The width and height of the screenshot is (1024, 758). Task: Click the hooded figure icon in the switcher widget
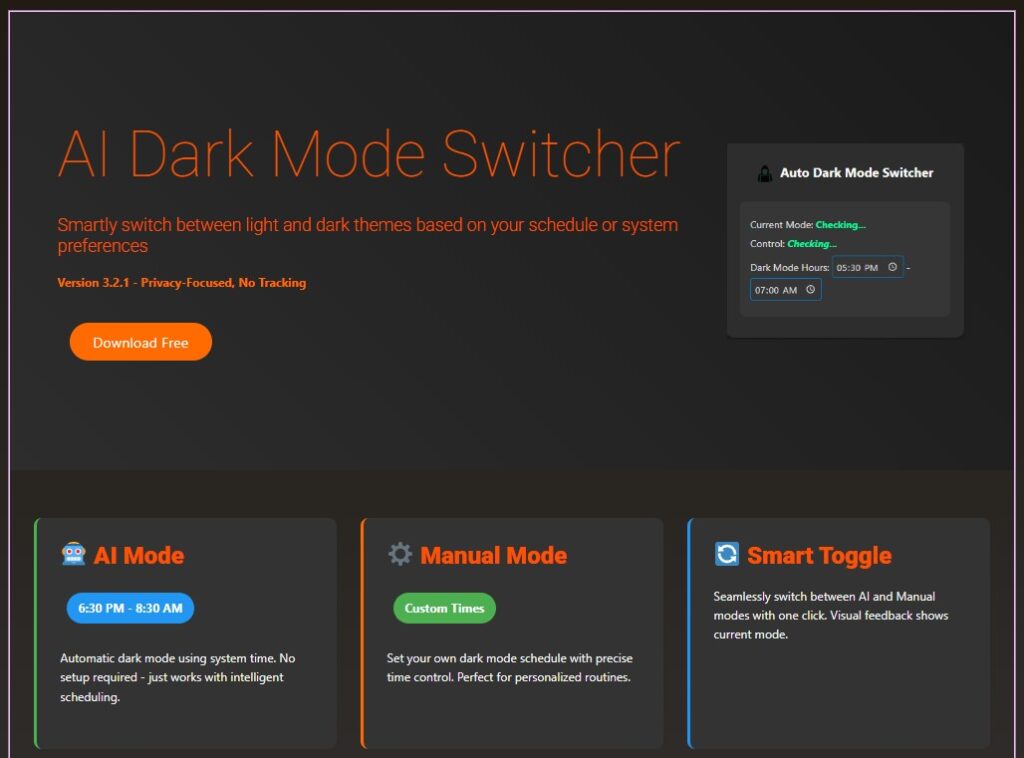click(764, 173)
